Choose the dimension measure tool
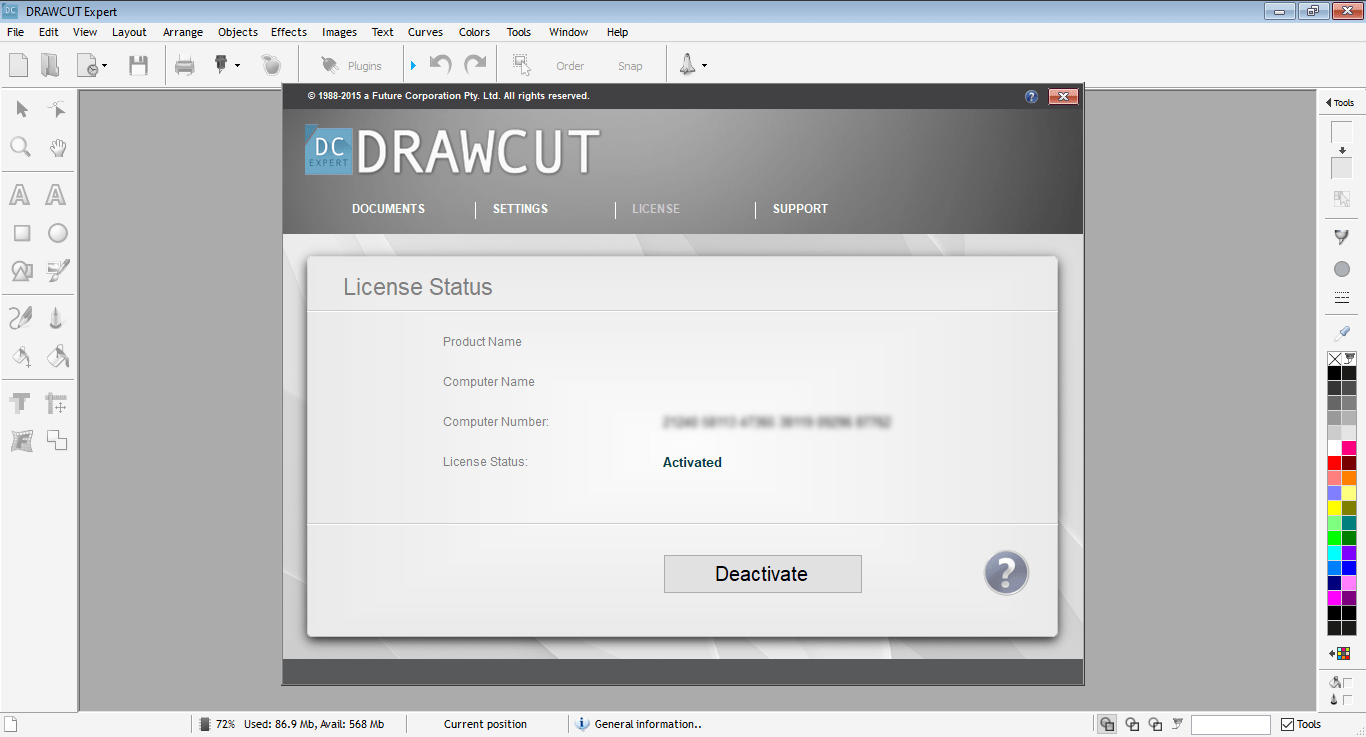 57,404
